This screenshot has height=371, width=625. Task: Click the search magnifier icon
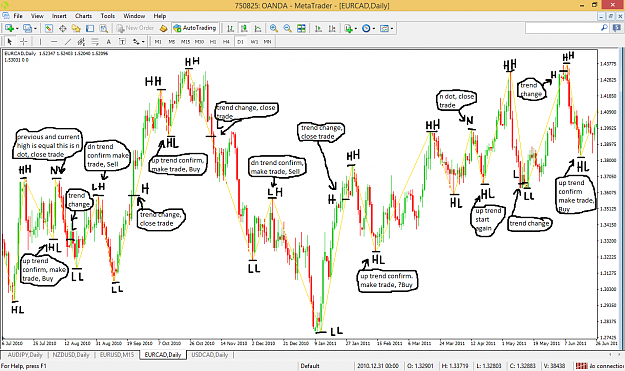[x=604, y=28]
